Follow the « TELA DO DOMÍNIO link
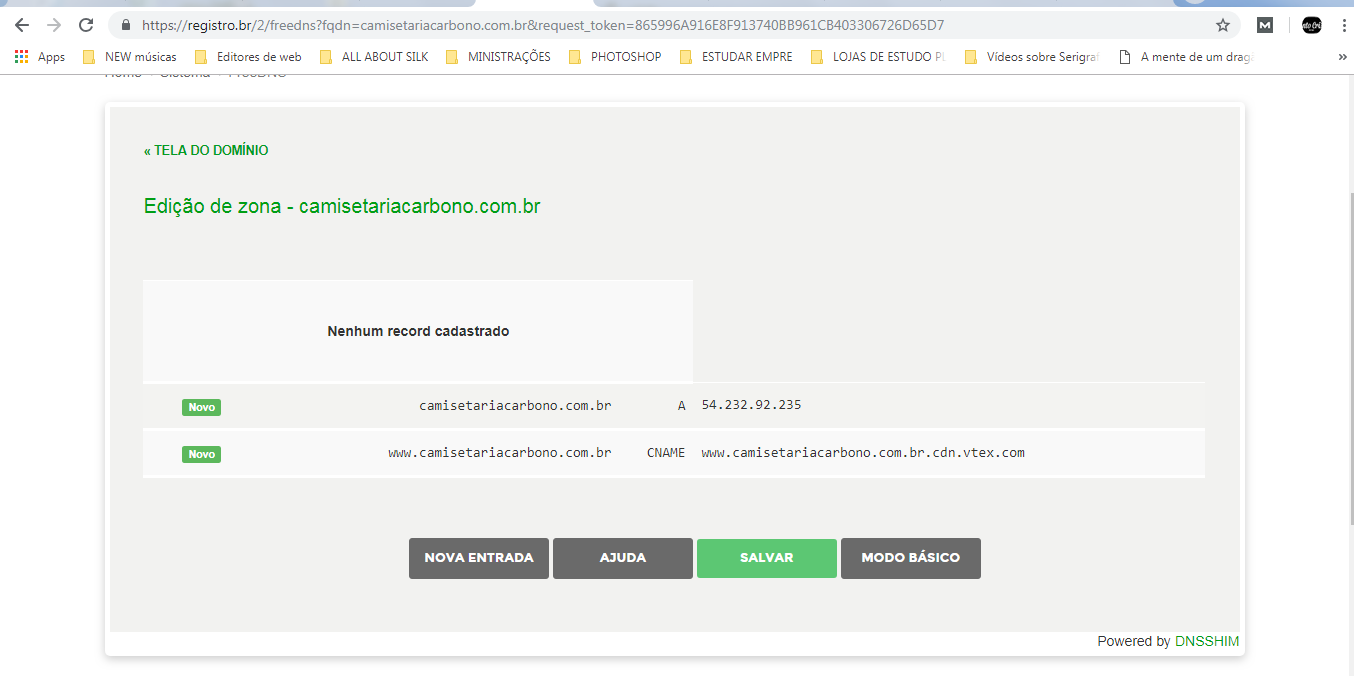1354x676 pixels. [206, 151]
